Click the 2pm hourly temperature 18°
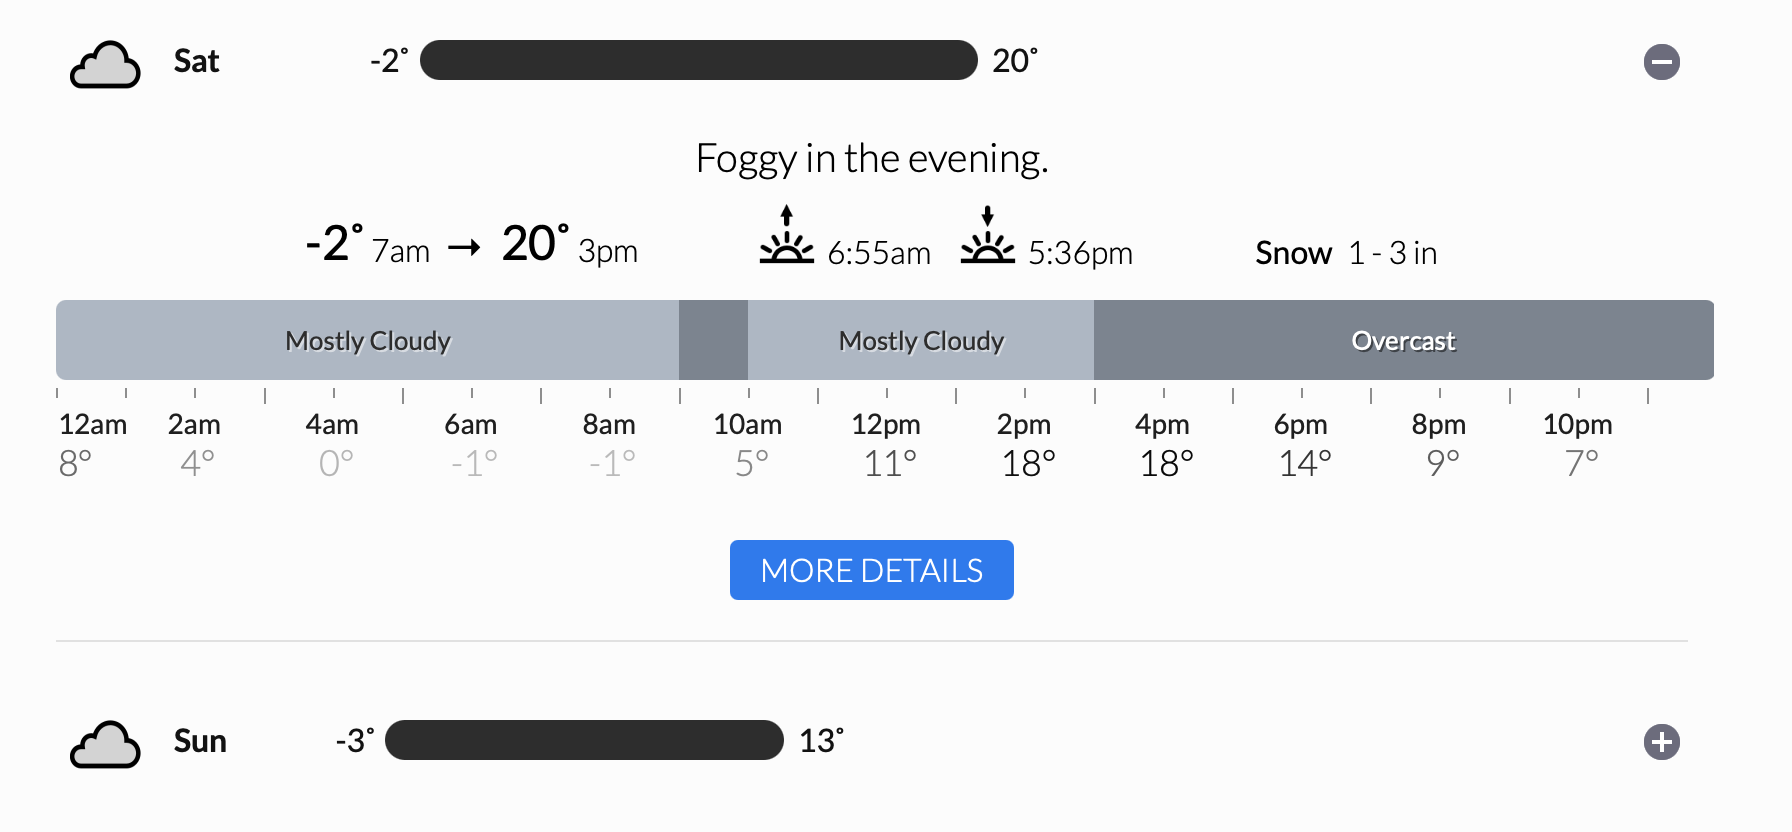1792x832 pixels. coord(1028,464)
